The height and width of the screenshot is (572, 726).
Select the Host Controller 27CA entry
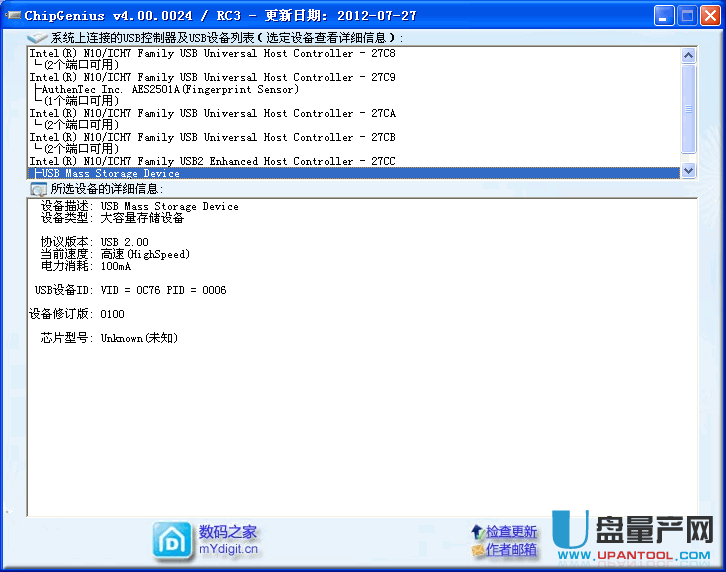pos(212,114)
